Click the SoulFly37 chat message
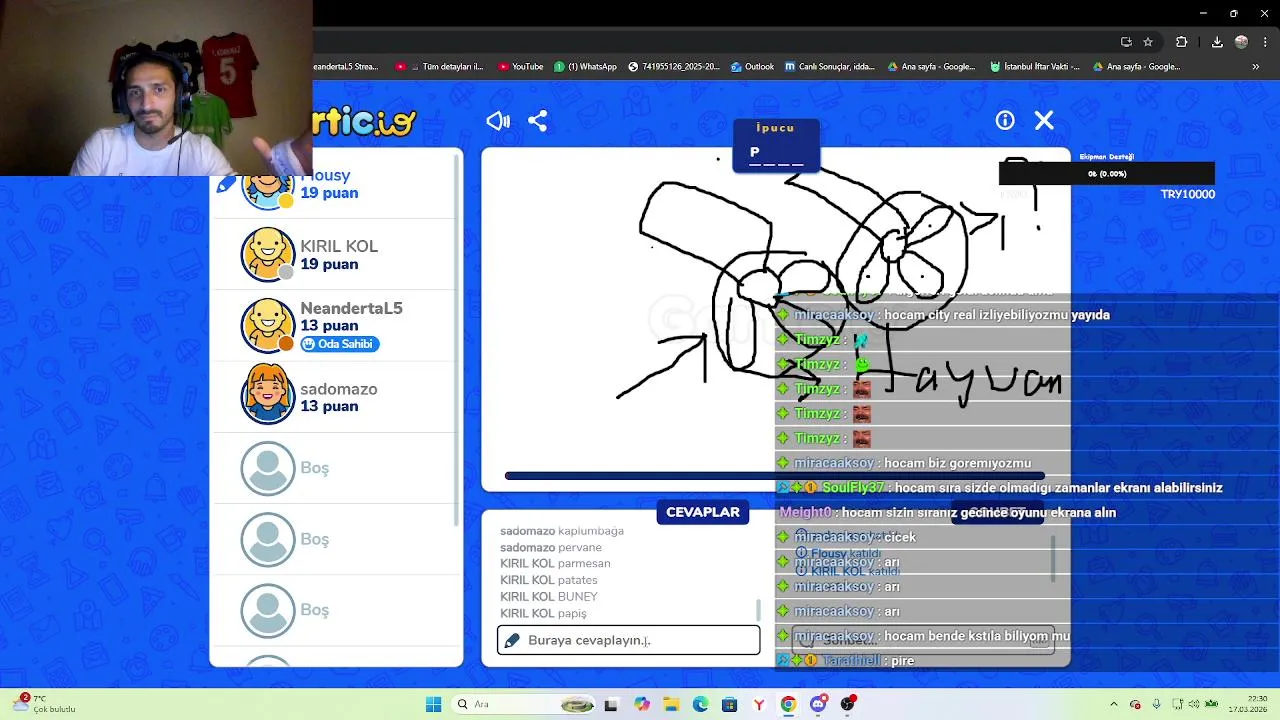The width and height of the screenshot is (1280, 720). click(1000, 488)
